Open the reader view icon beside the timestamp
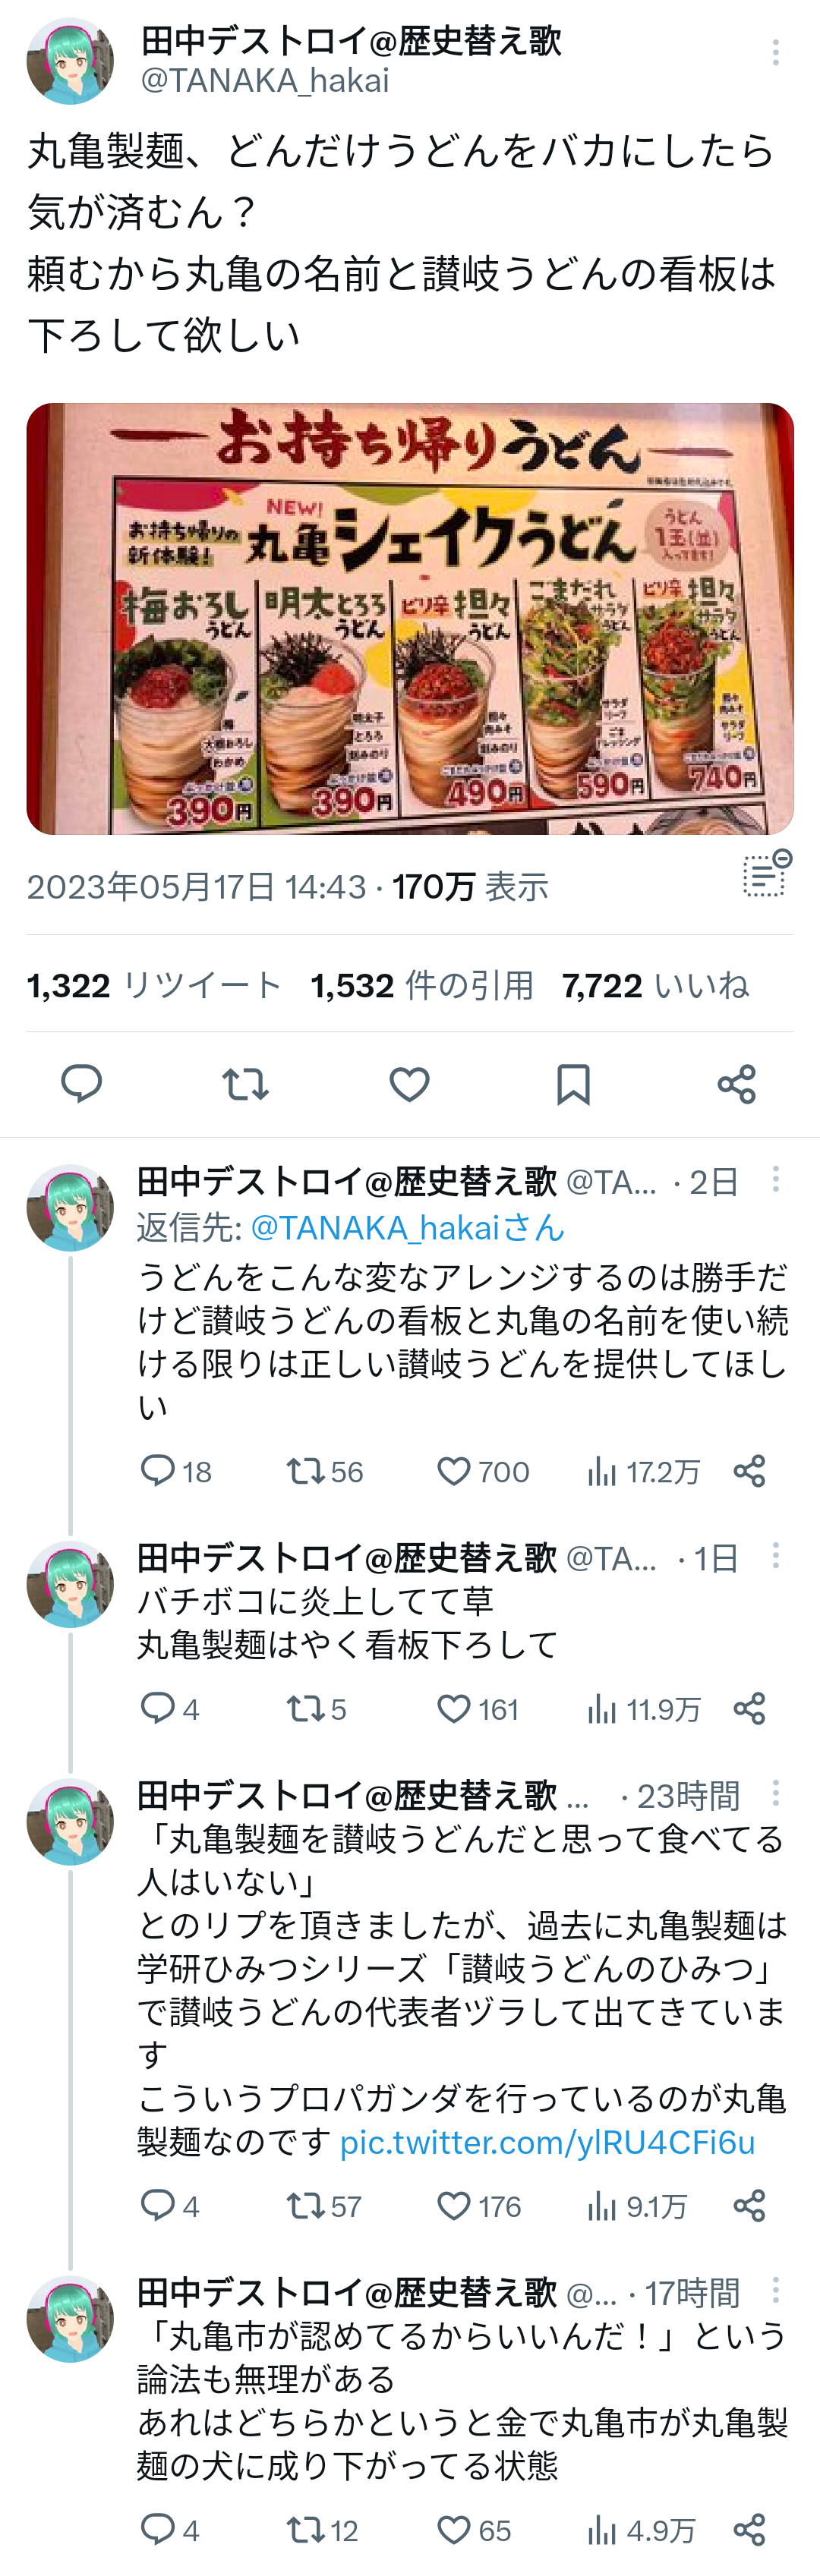The height and width of the screenshot is (2576, 820). pos(767,874)
